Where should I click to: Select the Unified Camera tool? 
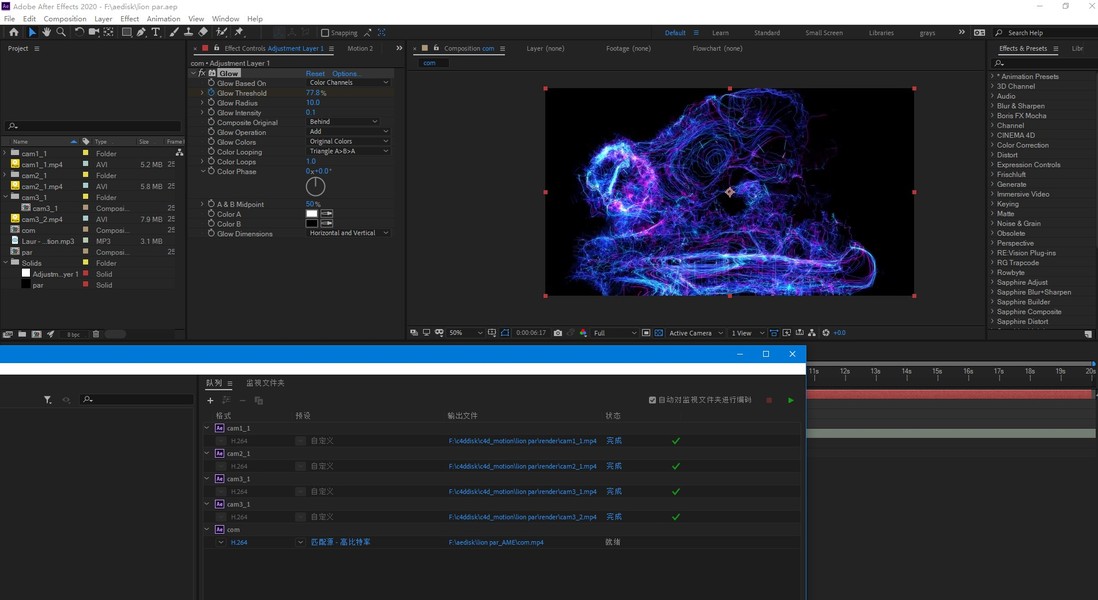click(94, 32)
